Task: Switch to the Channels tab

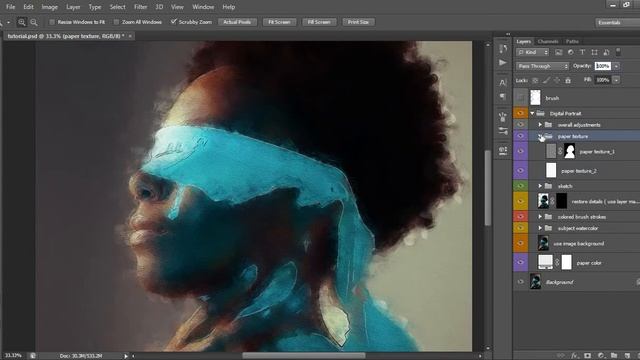Action: click(548, 41)
